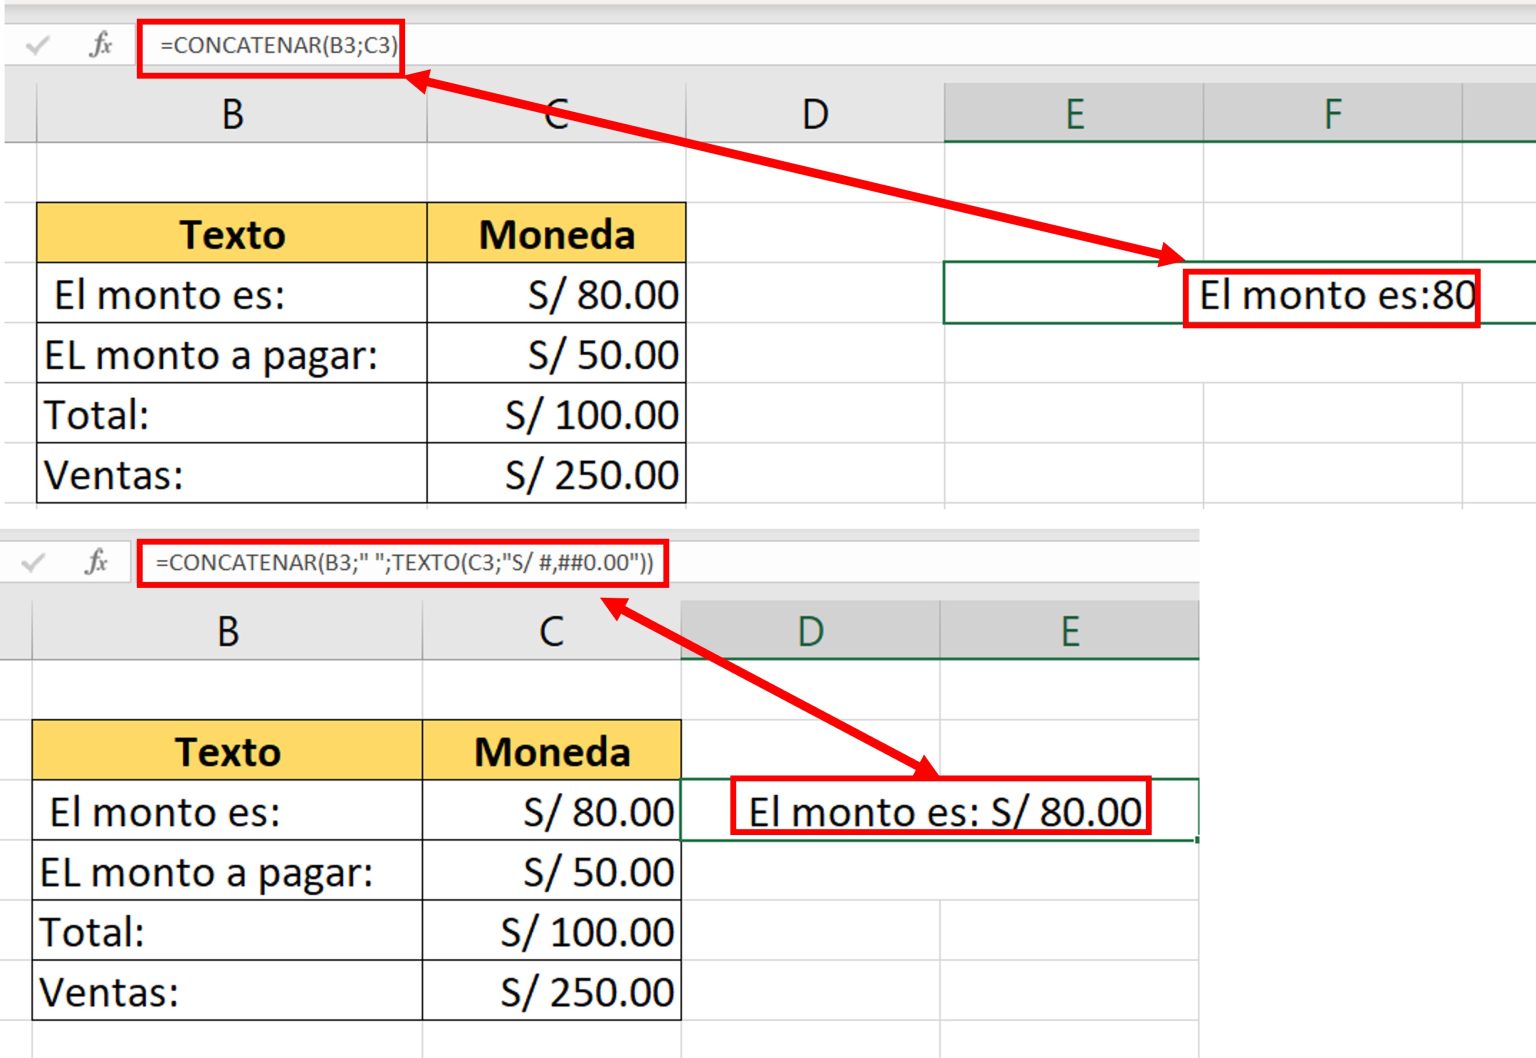The image size is (1536, 1058).
Task: Click the checkmark Enter icon beside top formula bar
Action: (x=40, y=45)
